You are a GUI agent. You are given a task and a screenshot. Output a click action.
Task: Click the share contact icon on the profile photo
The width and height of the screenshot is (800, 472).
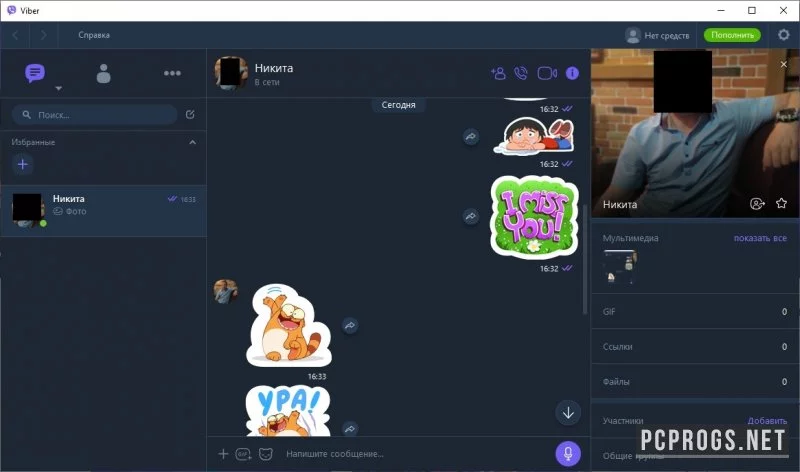(757, 204)
